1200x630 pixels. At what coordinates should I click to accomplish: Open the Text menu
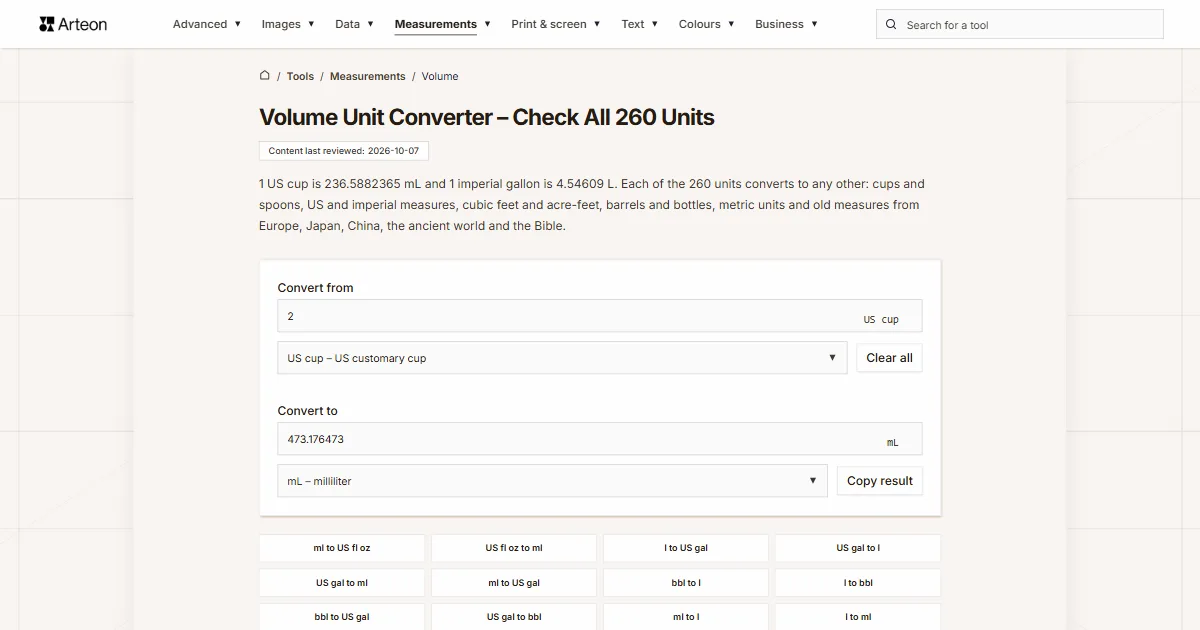pos(640,24)
